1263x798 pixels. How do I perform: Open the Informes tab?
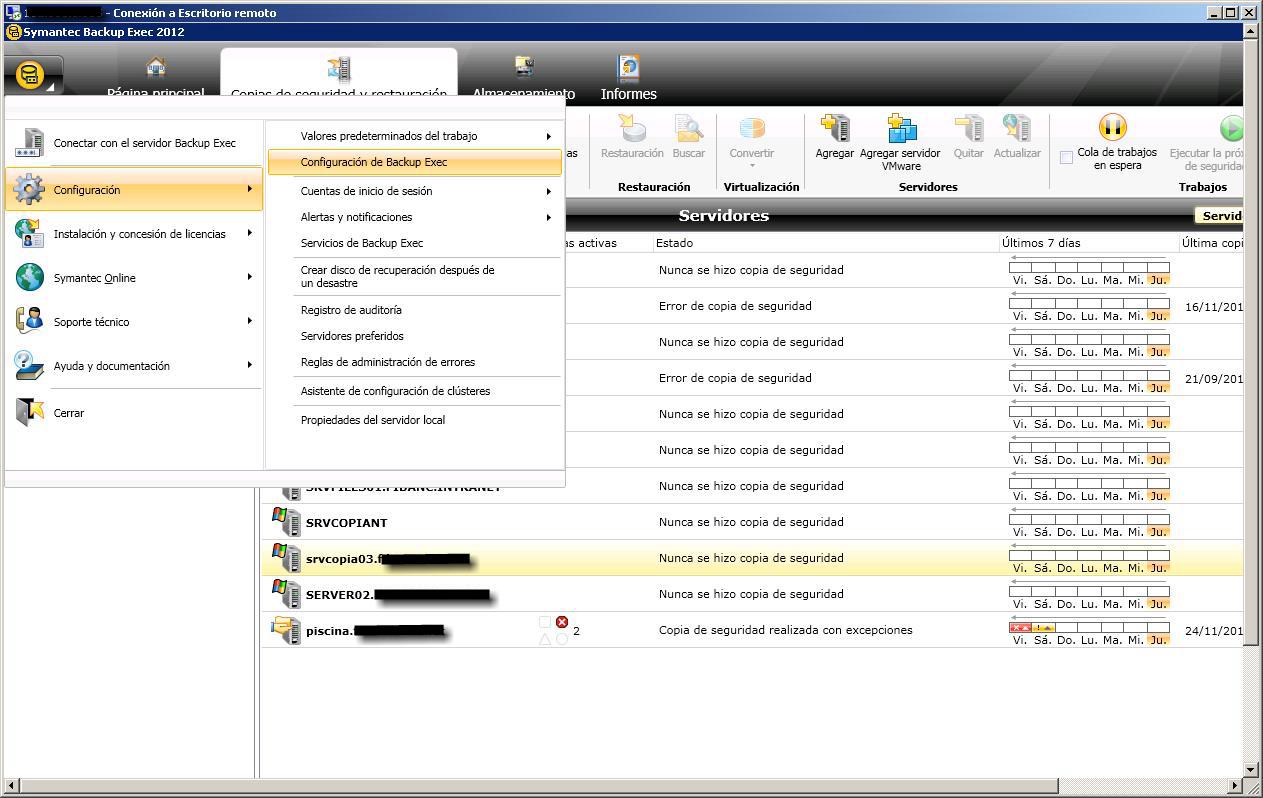(628, 78)
